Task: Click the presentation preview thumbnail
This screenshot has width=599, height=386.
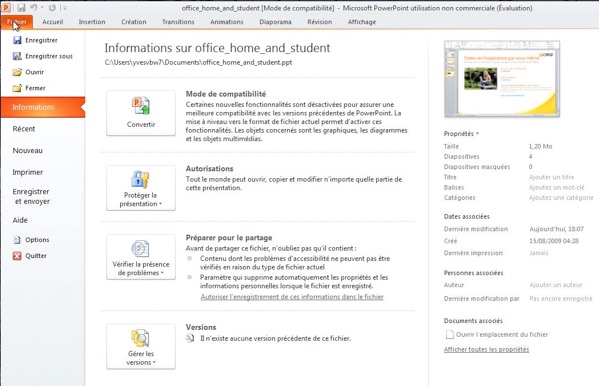Action: coord(502,79)
